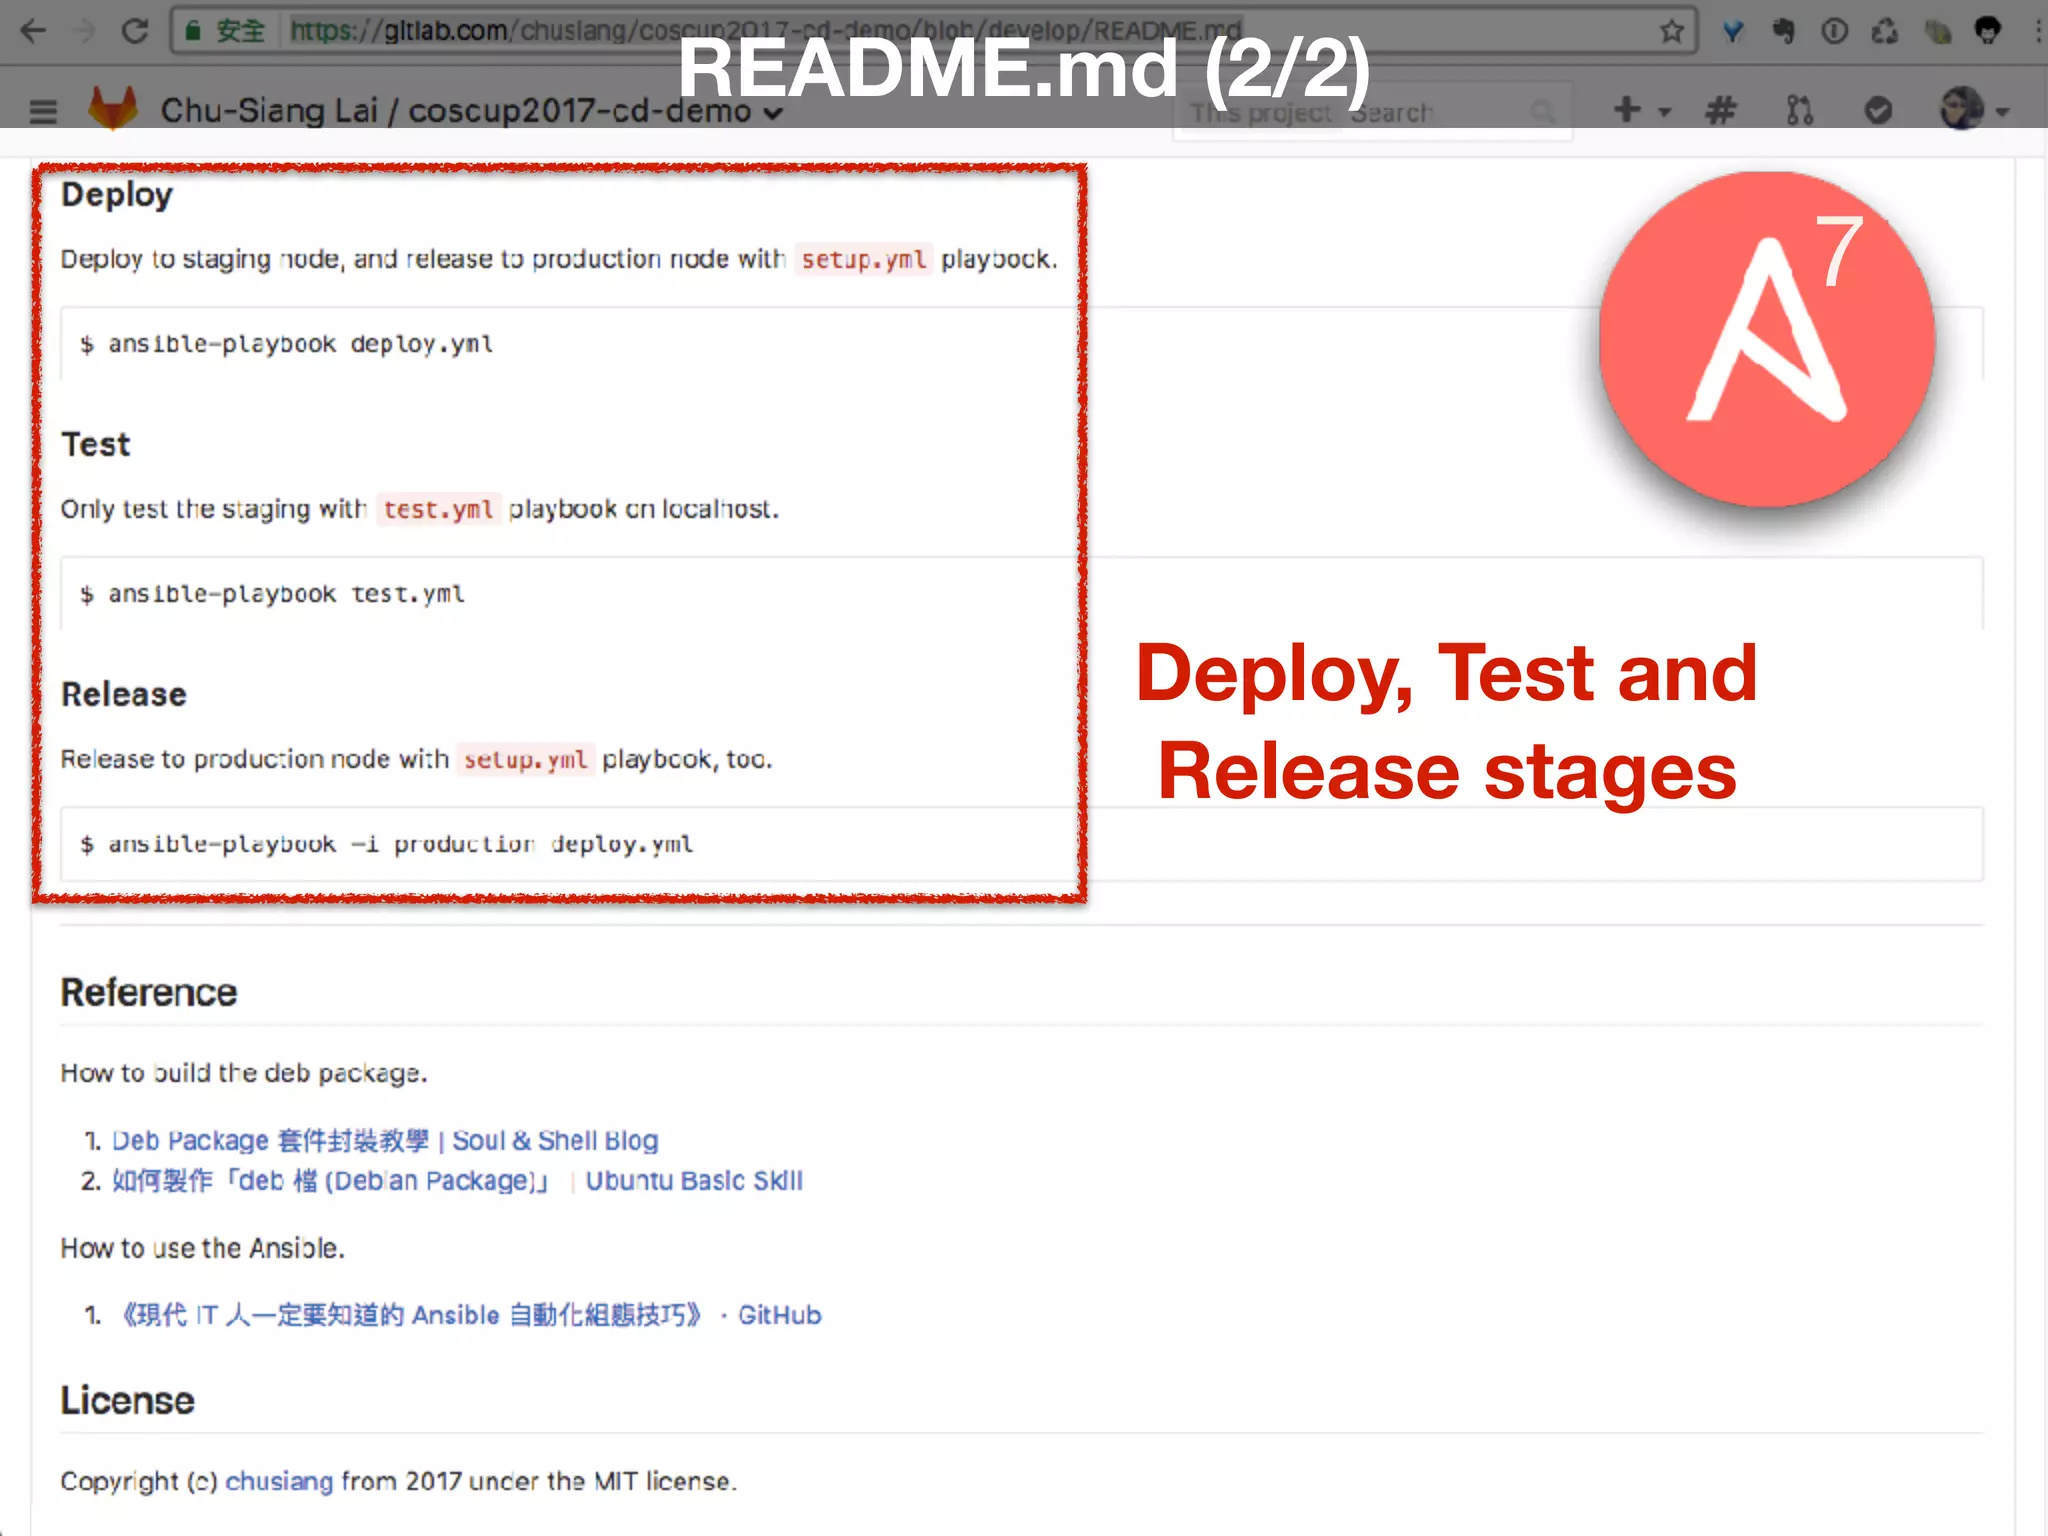Expand the plus icon dropdown arrow

click(x=1664, y=112)
